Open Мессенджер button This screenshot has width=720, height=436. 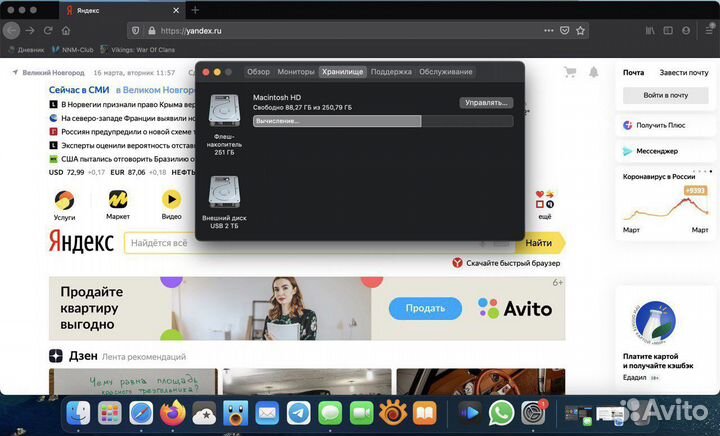tap(665, 151)
